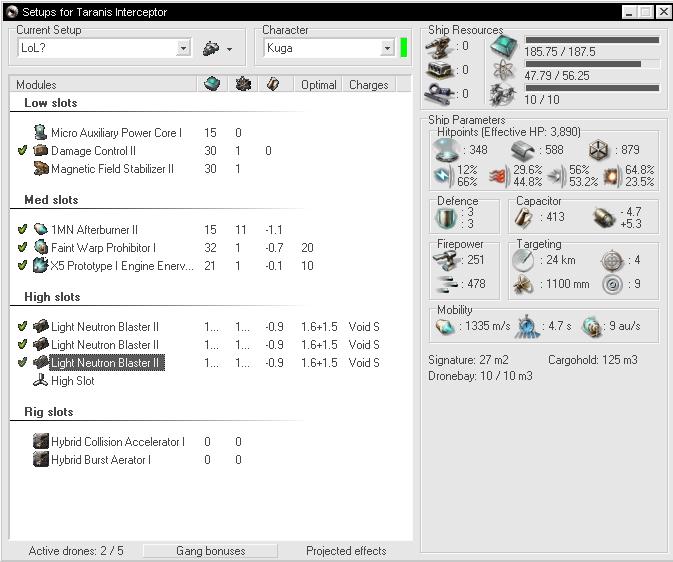Click the armor hitpoints icon showing 588
This screenshot has width=673, height=562.
tap(522, 151)
